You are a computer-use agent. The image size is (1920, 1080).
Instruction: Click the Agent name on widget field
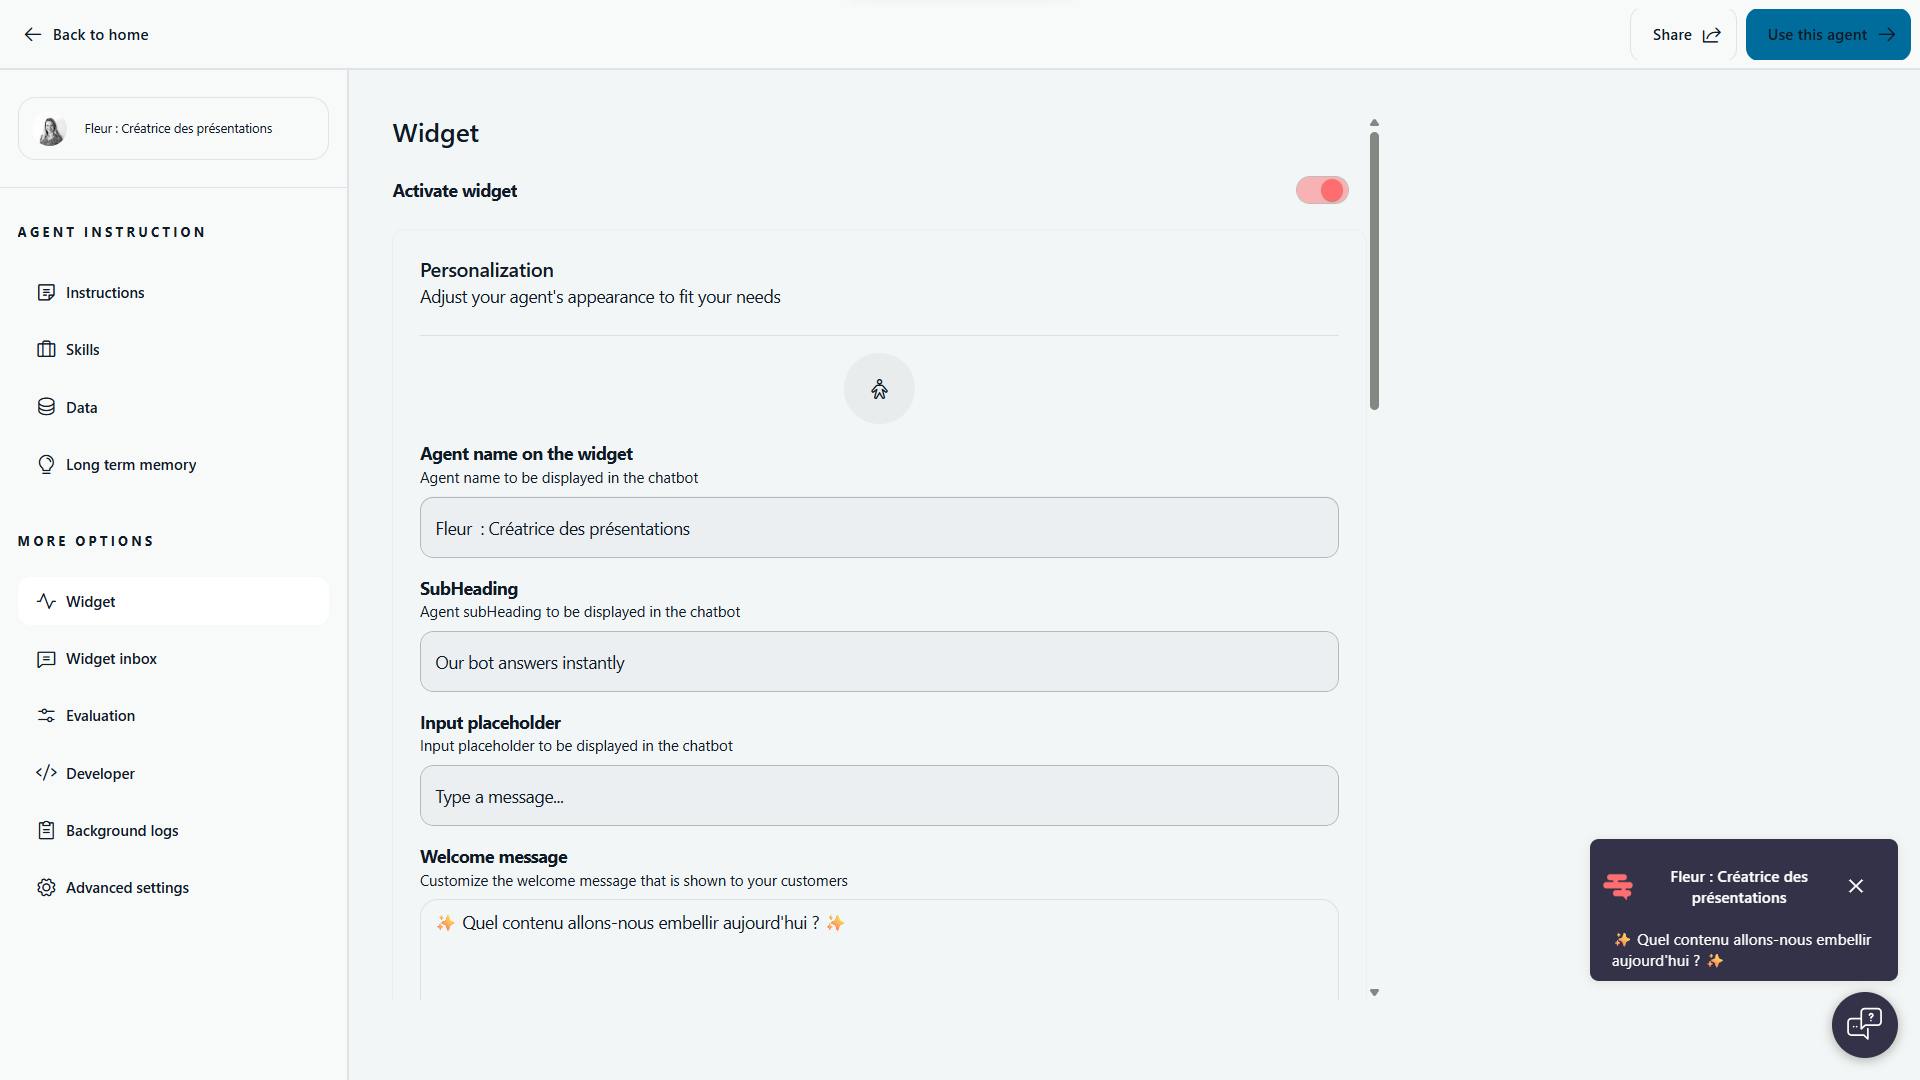coord(878,528)
